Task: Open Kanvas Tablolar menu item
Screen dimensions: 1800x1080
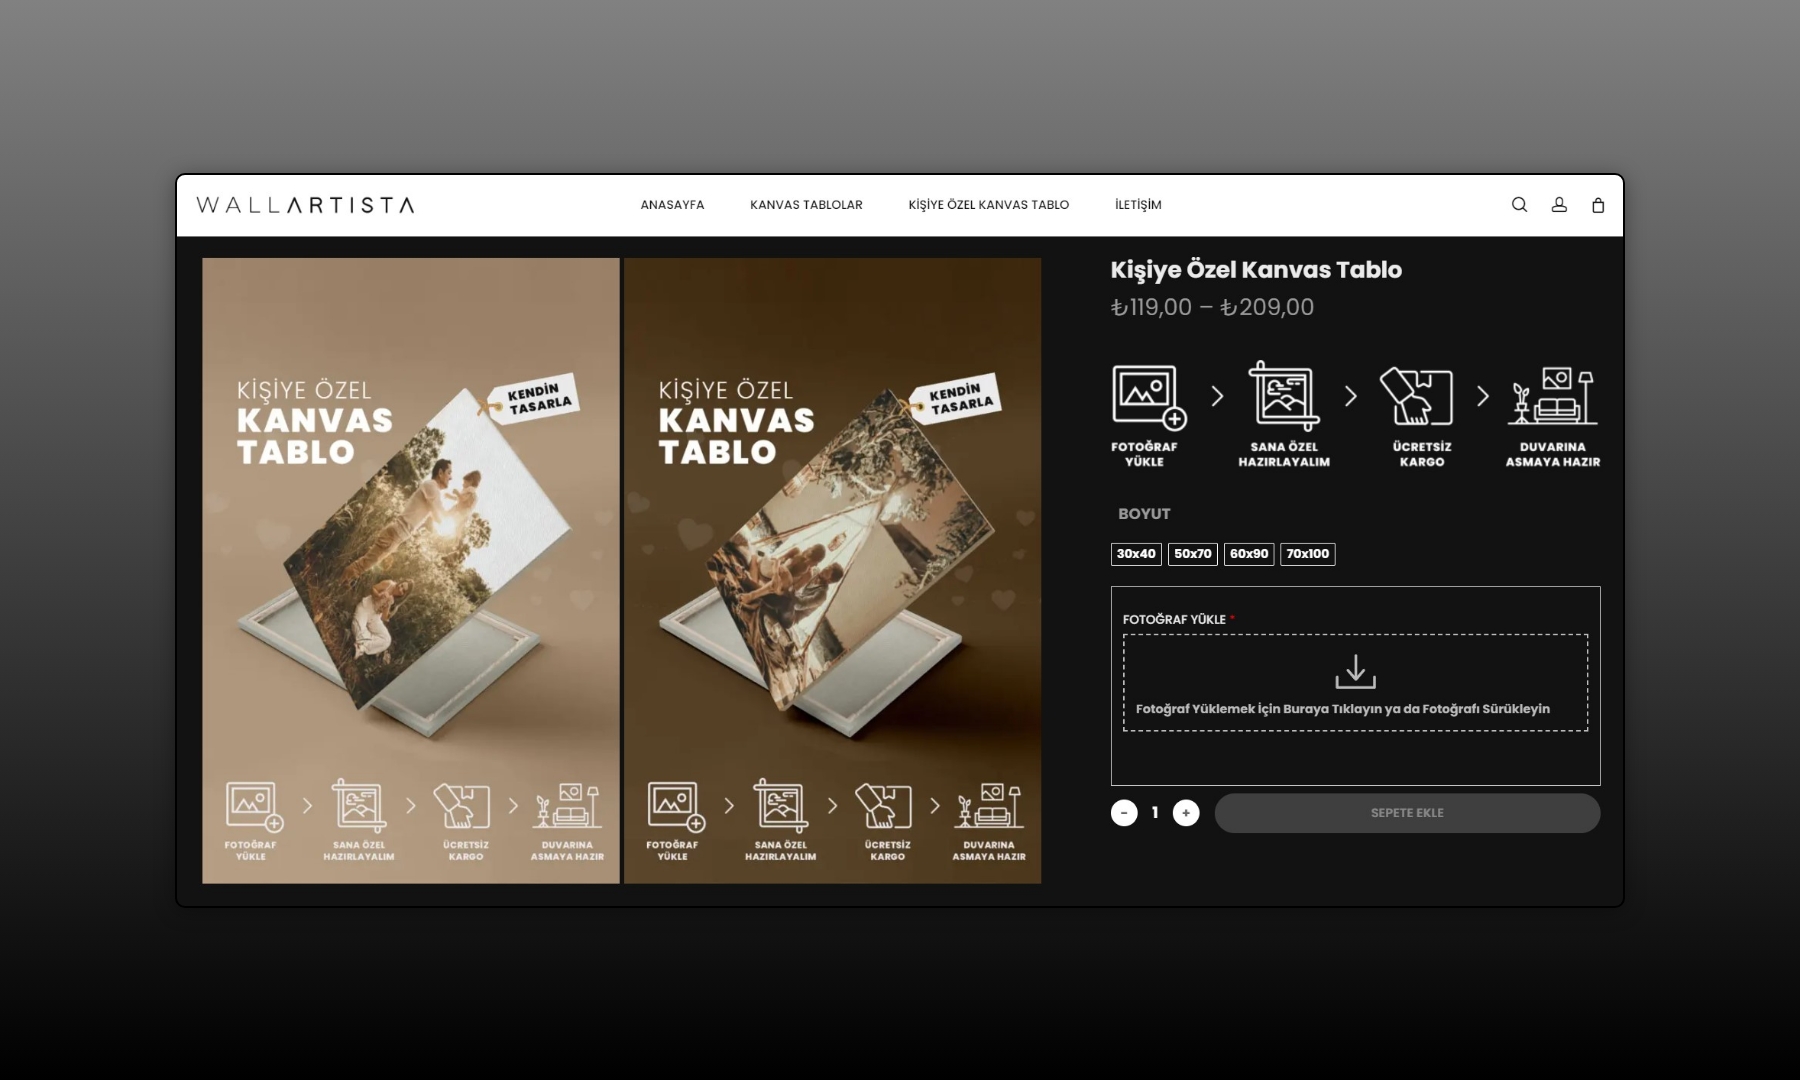Action: coord(806,205)
